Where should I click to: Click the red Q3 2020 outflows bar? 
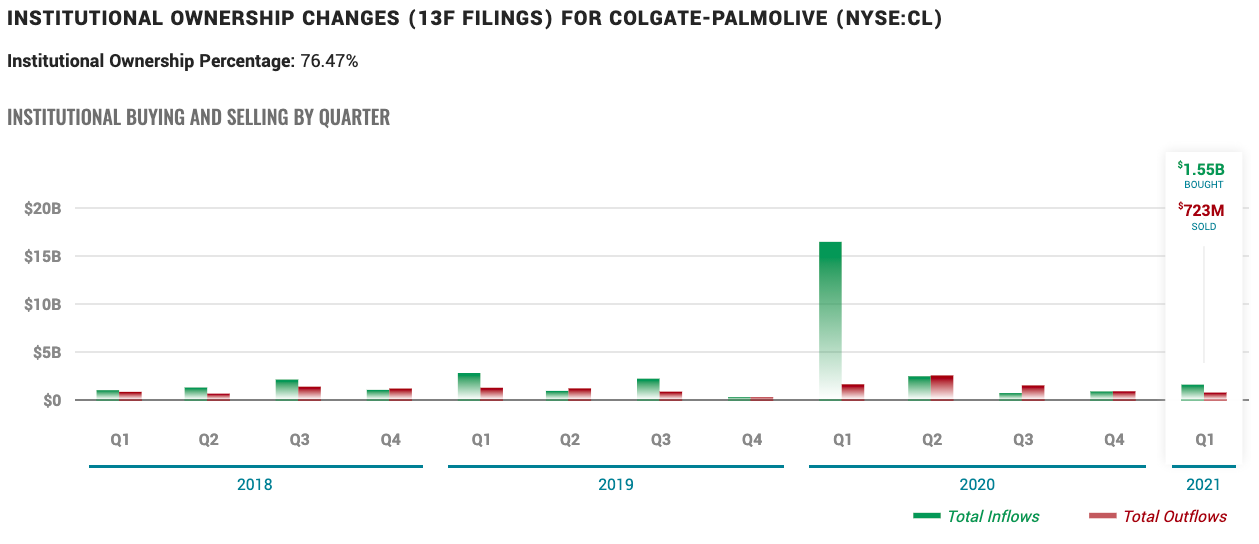pyautogui.click(x=1033, y=393)
